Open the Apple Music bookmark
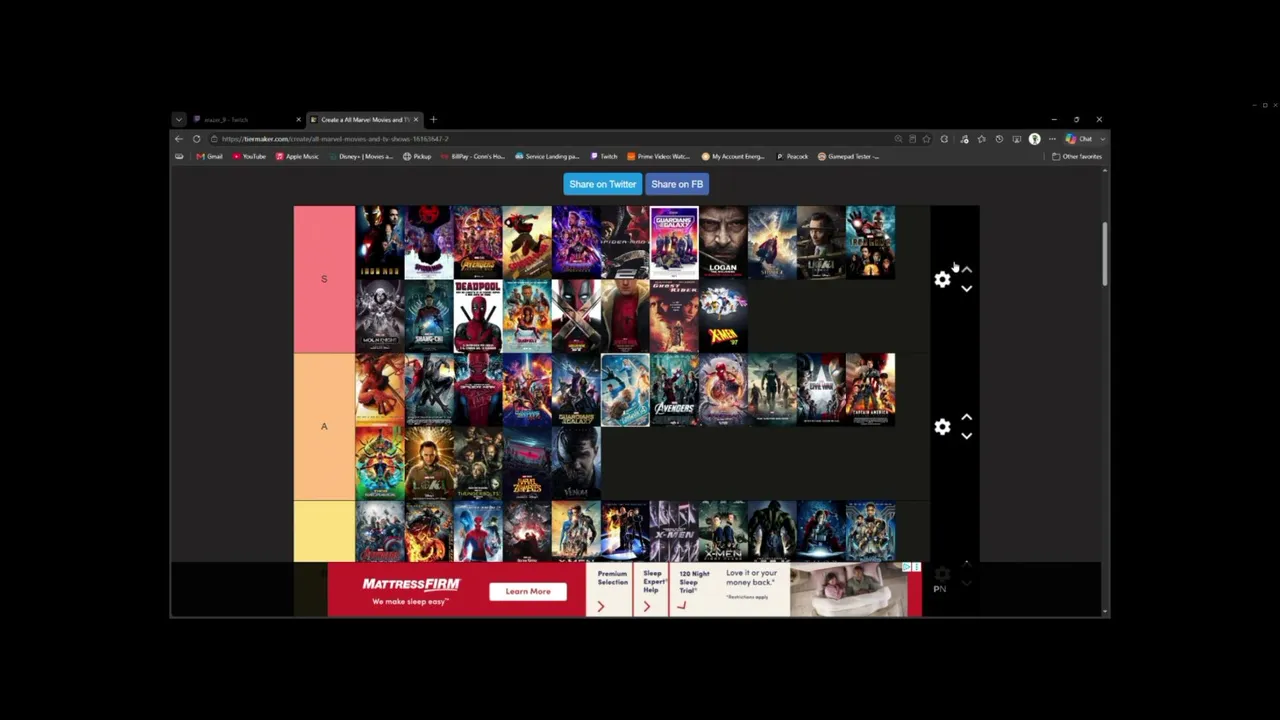This screenshot has width=1280, height=720. tap(297, 156)
